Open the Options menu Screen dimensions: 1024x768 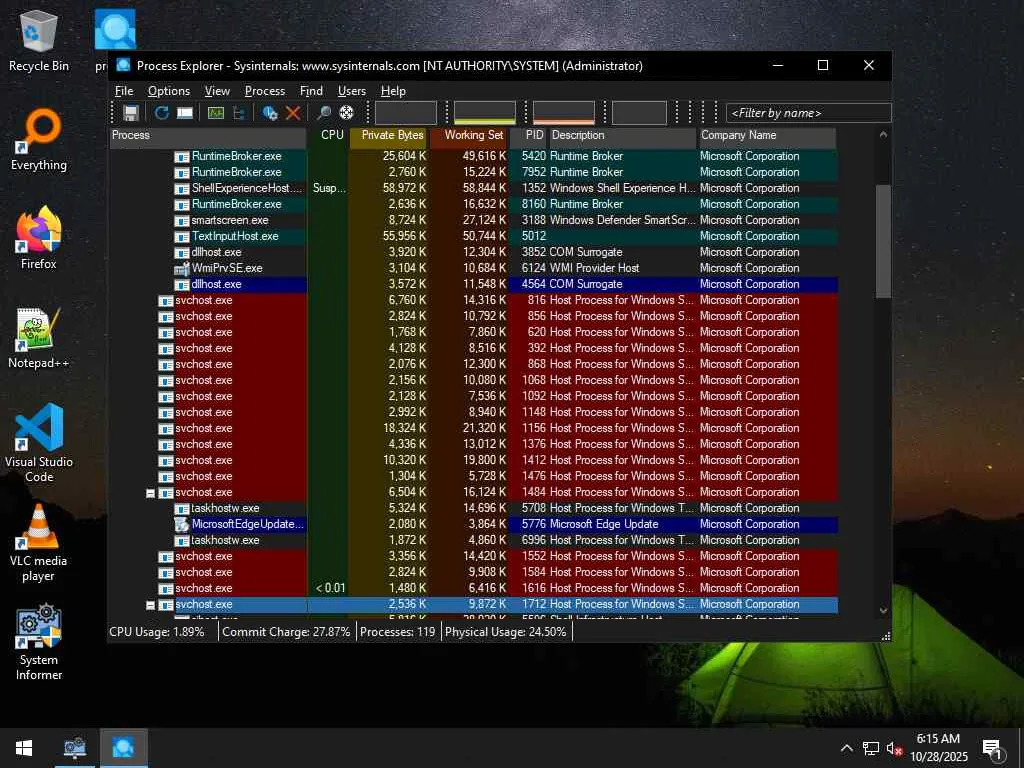(x=168, y=91)
